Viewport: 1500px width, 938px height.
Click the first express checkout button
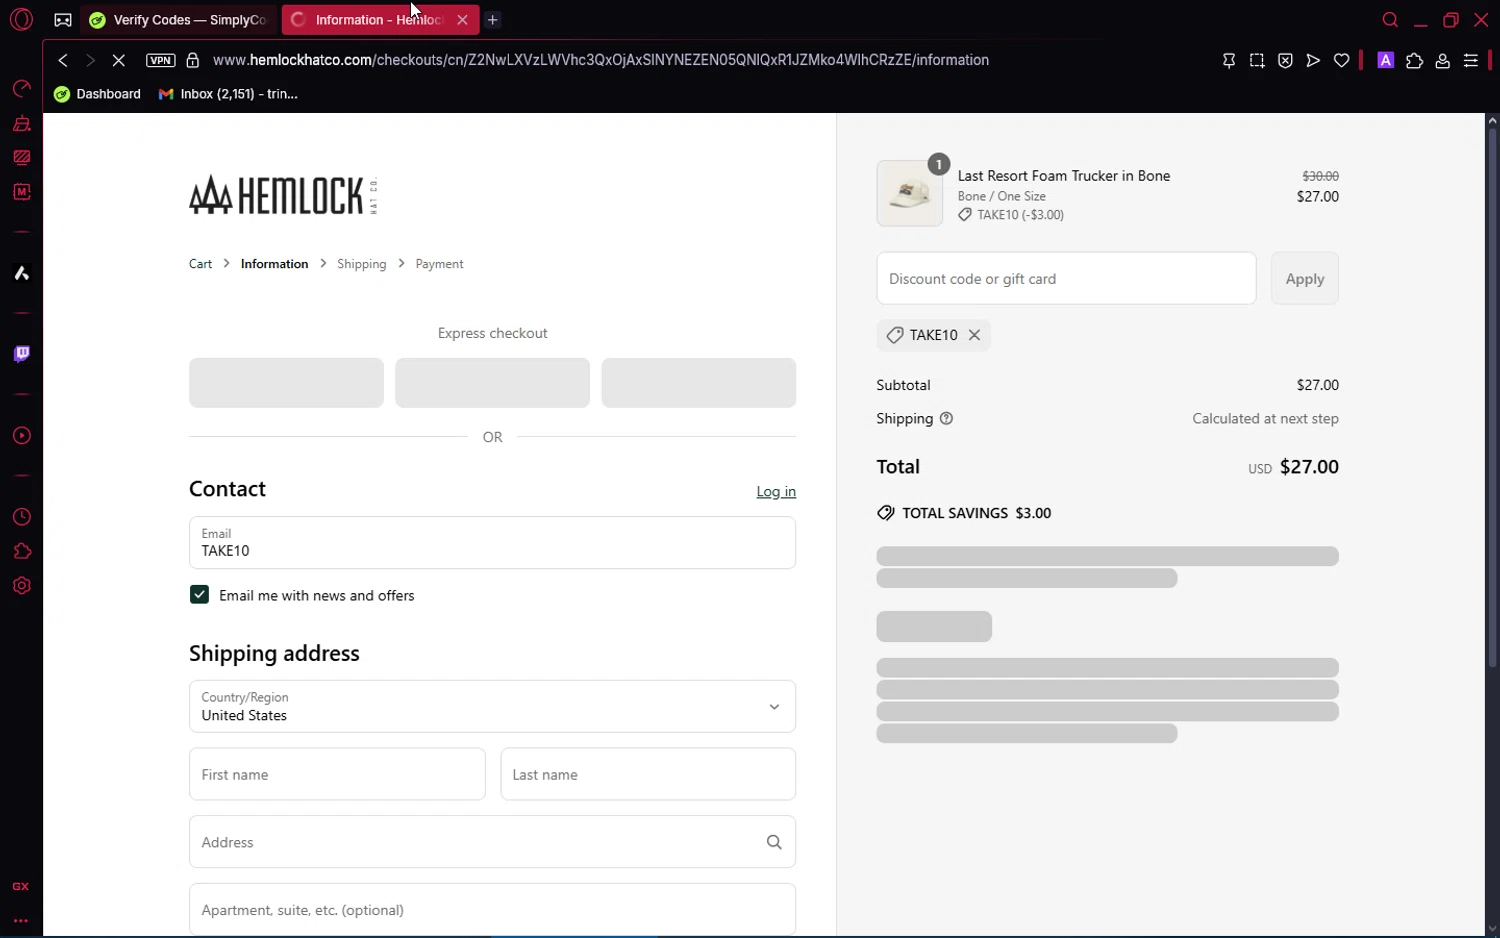tap(286, 383)
